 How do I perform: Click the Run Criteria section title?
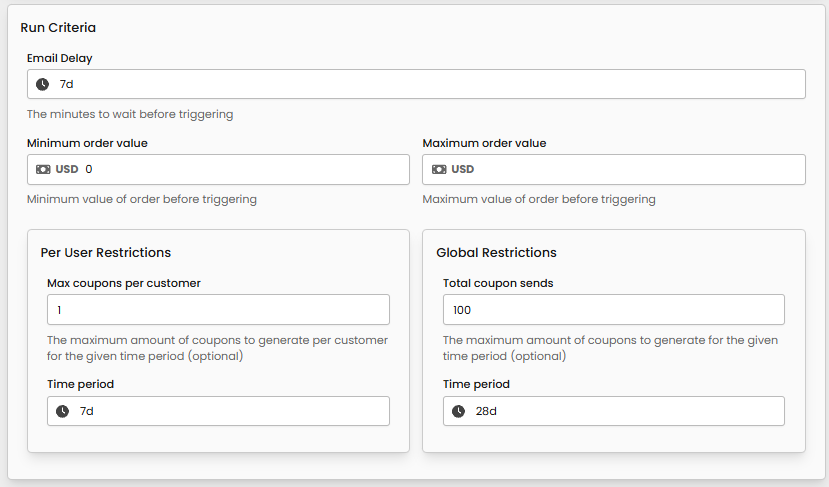[x=58, y=27]
